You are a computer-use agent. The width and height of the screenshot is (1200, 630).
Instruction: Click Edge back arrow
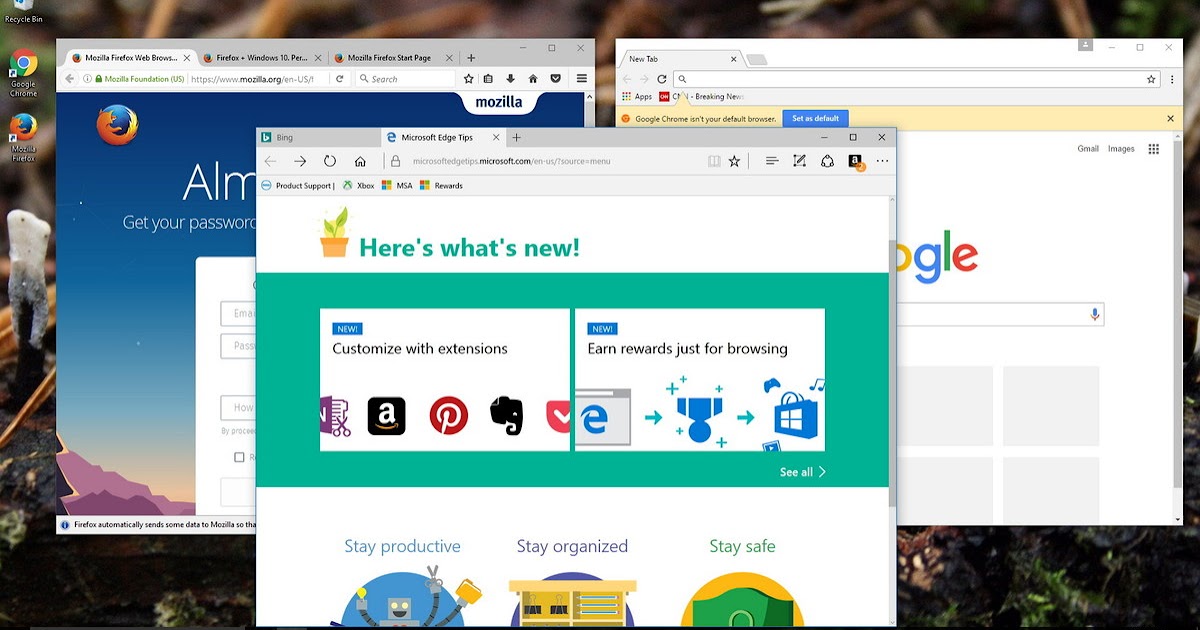coord(270,161)
